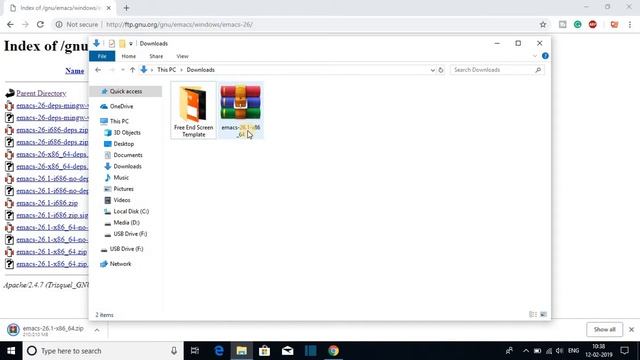
Task: Open Desktop in navigation pane
Action: click(x=124, y=144)
